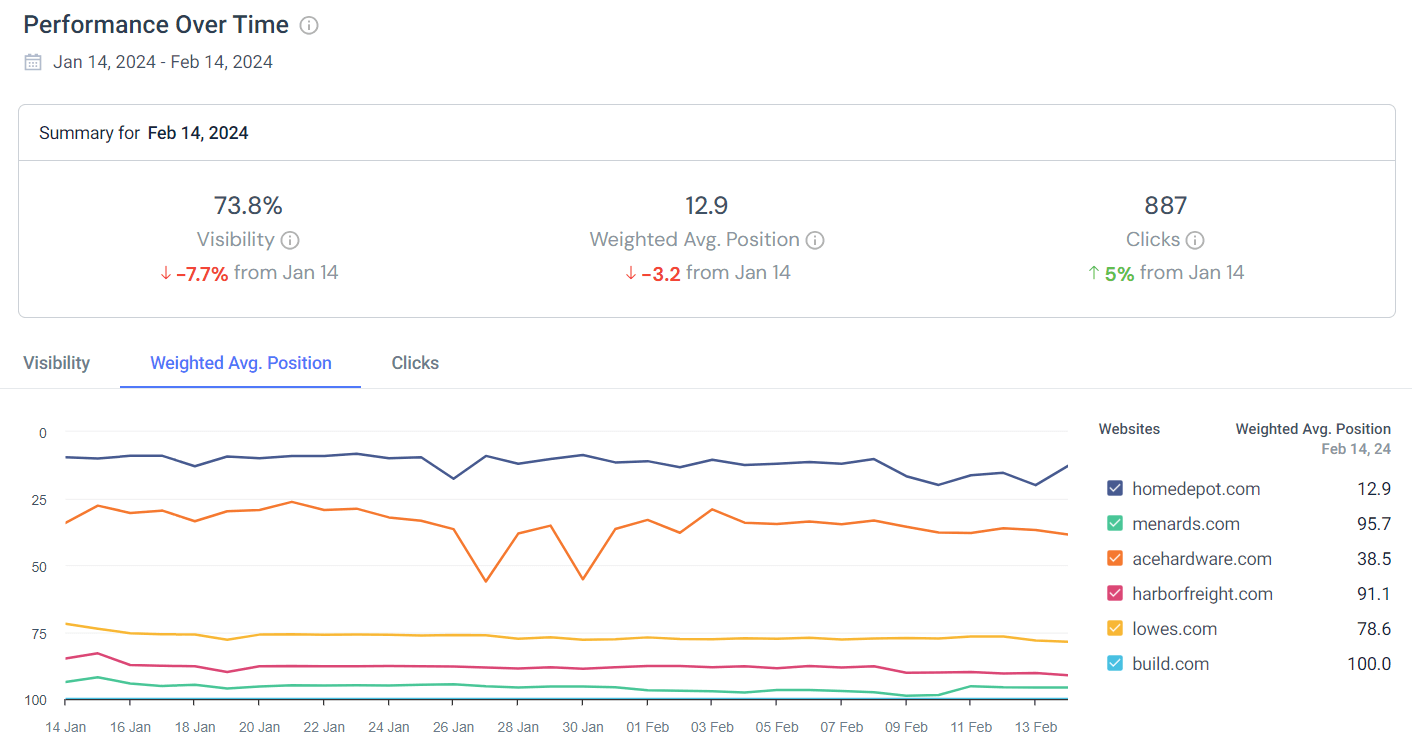Uncheck build.com in Websites list
Screen dimensions: 1412x747
[1115, 664]
